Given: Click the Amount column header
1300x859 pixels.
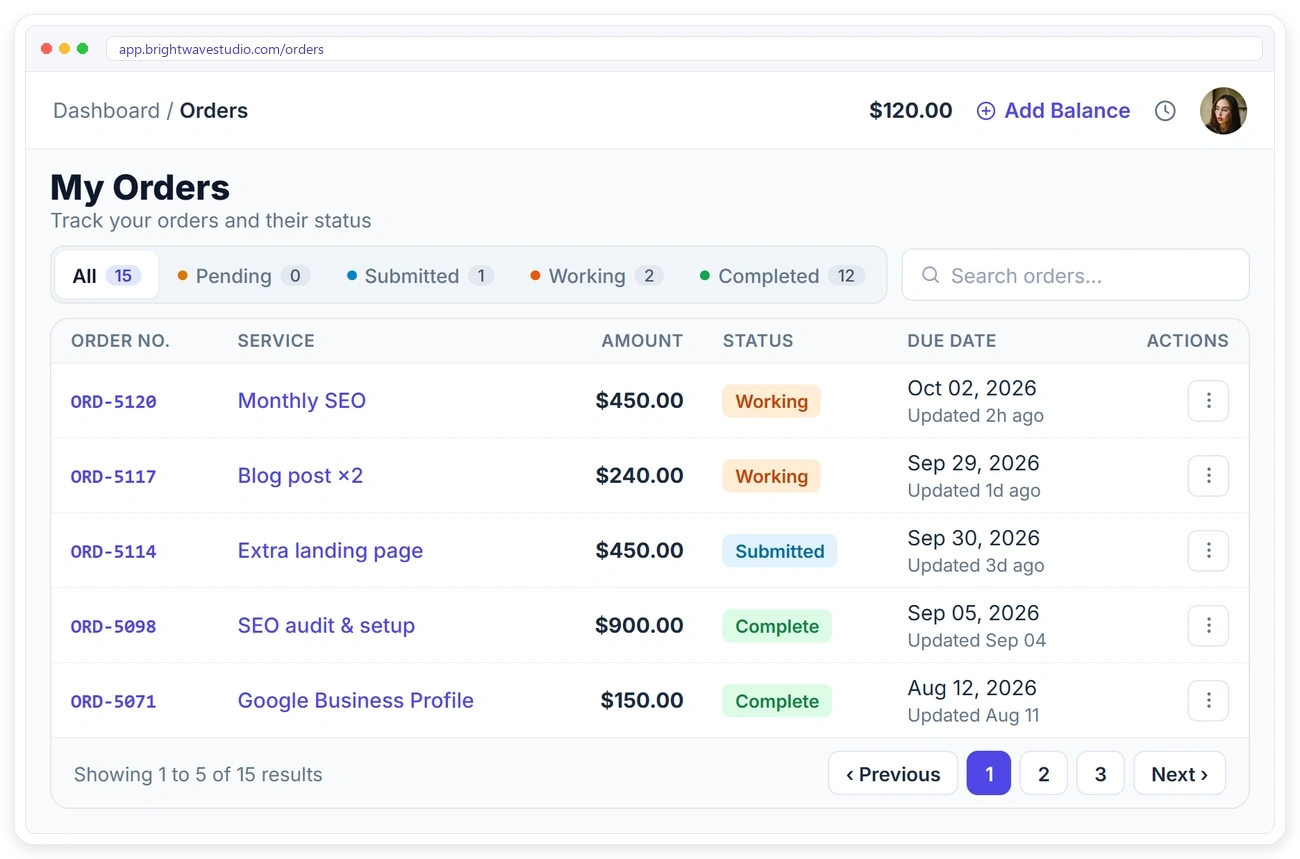Looking at the screenshot, I should pyautogui.click(x=642, y=341).
